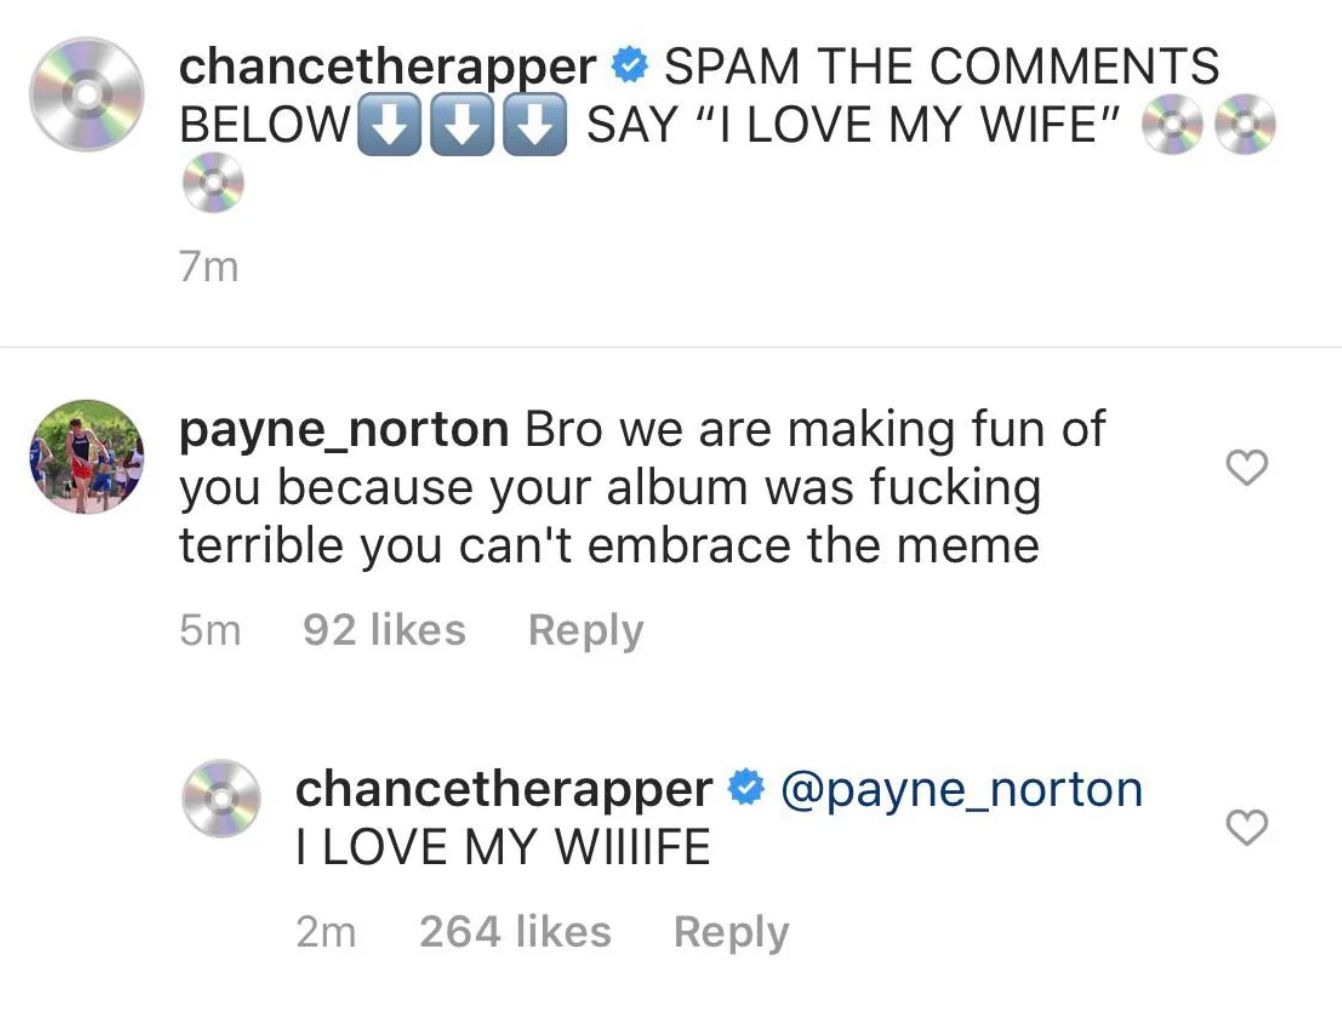
Task: Like chancetherapper's reply with the heart
Action: [x=1246, y=828]
